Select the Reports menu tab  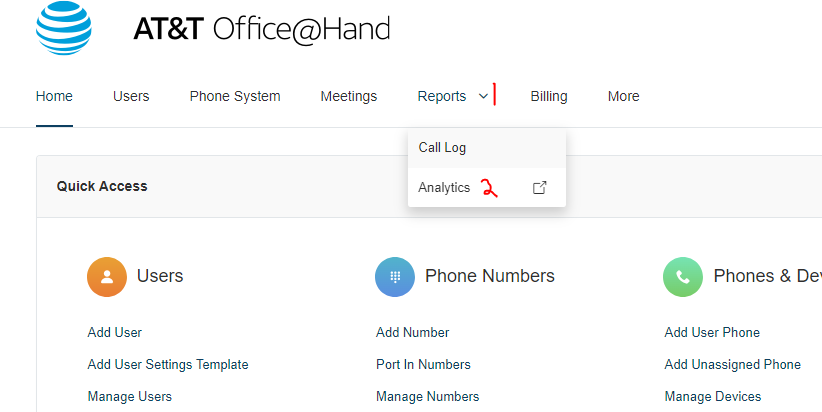pyautogui.click(x=441, y=96)
